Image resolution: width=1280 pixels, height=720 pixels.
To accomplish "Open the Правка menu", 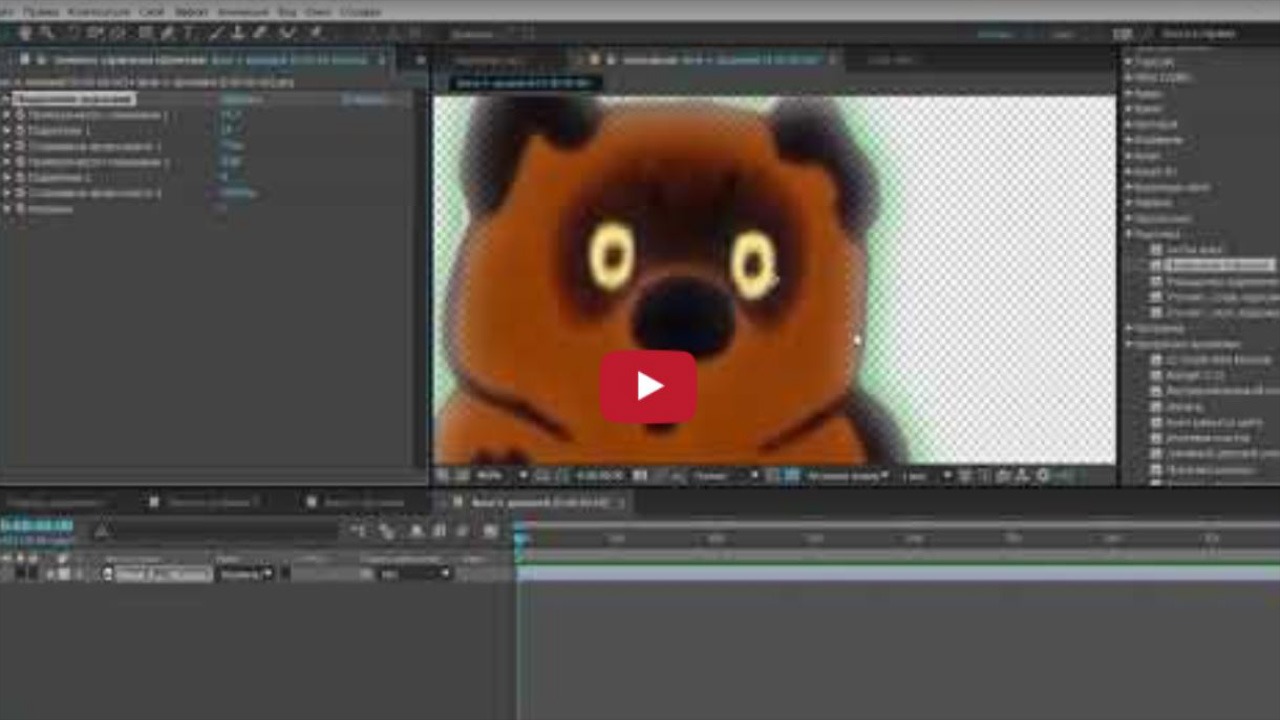I will 40,11.
